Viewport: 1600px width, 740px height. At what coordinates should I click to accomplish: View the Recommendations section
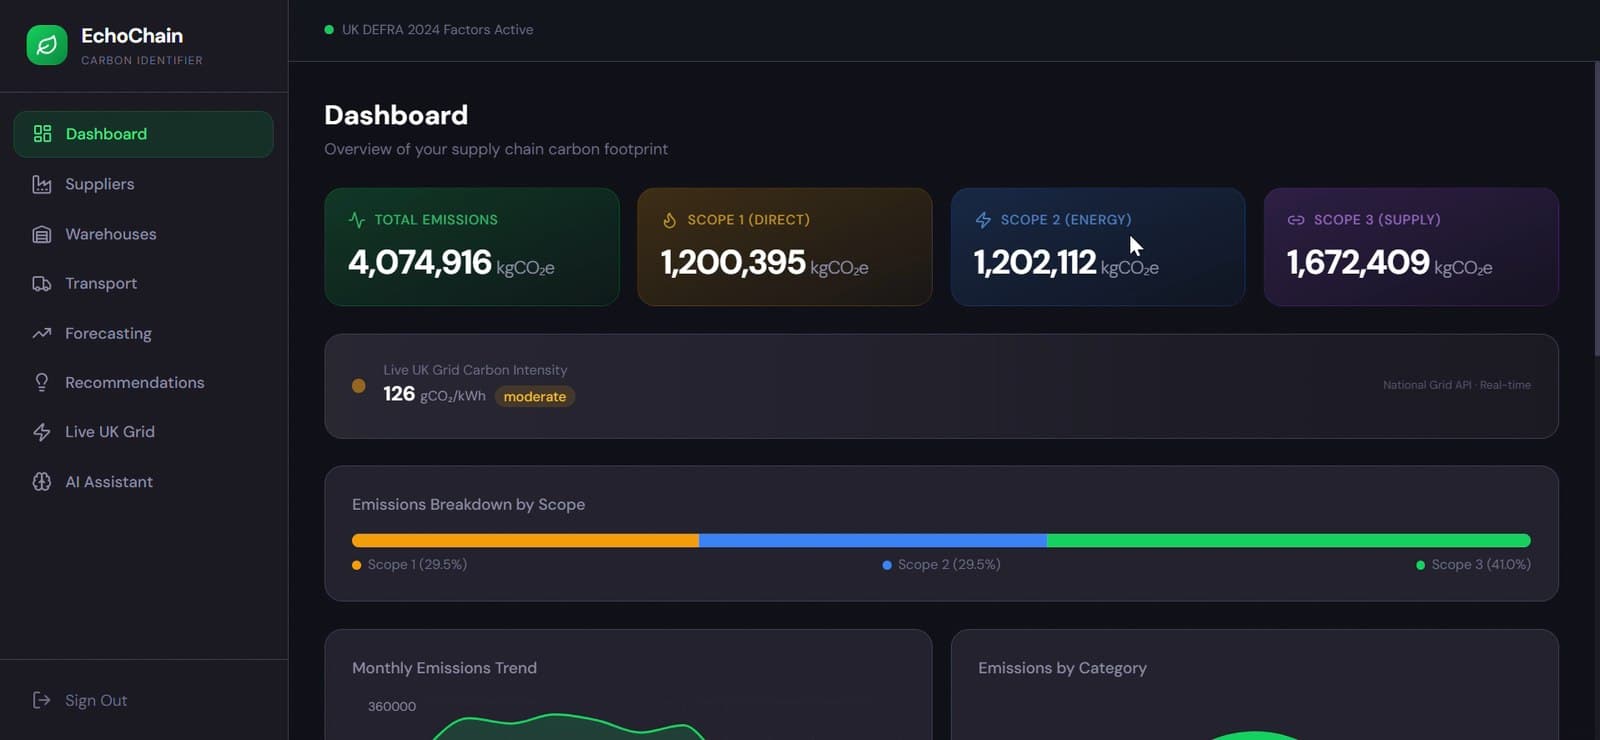point(144,382)
